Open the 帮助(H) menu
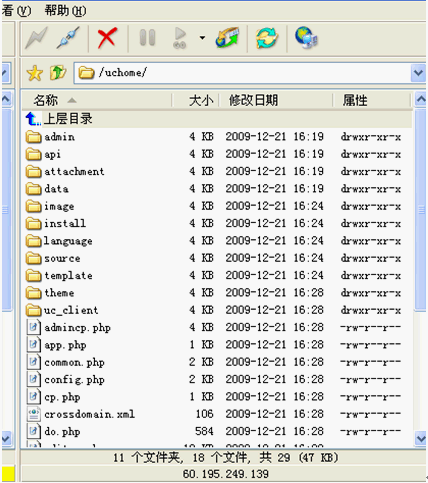The height and width of the screenshot is (483, 428). 65,11
